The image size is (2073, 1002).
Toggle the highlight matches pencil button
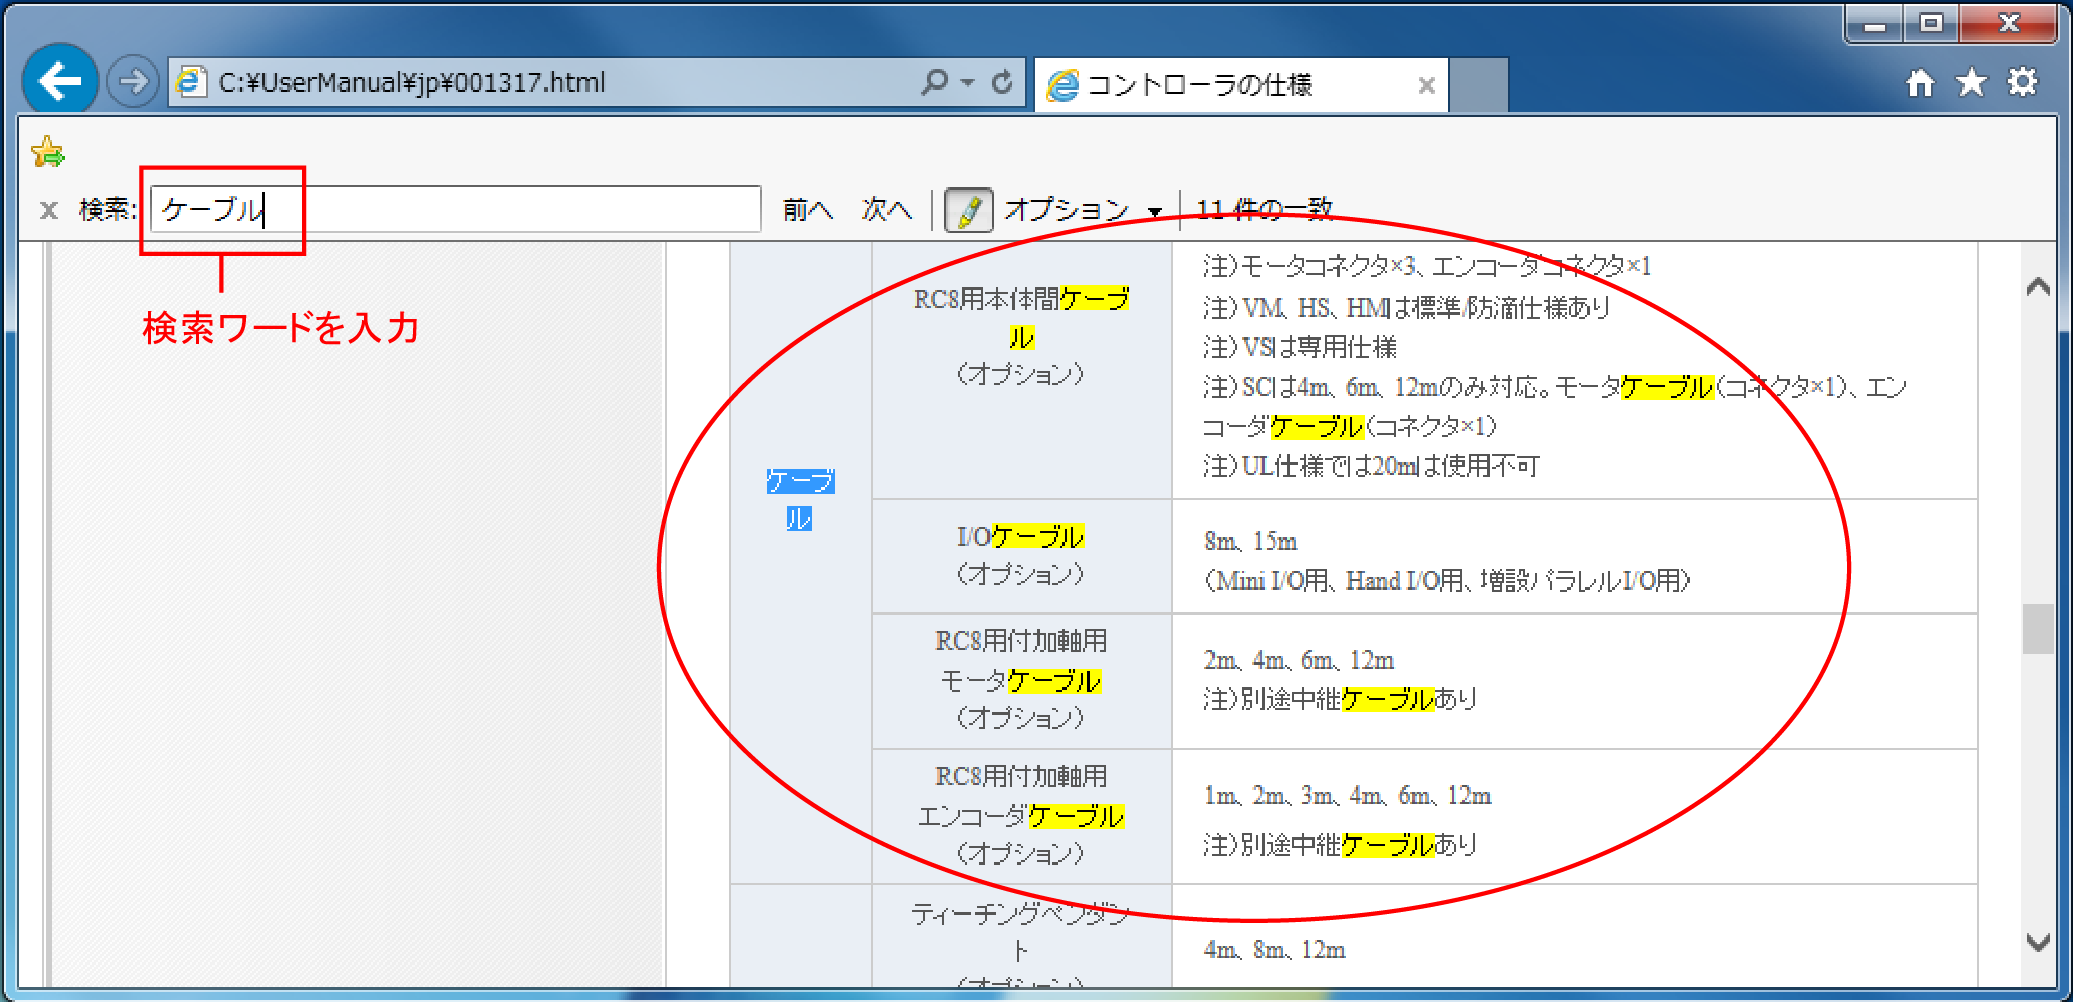coord(968,210)
